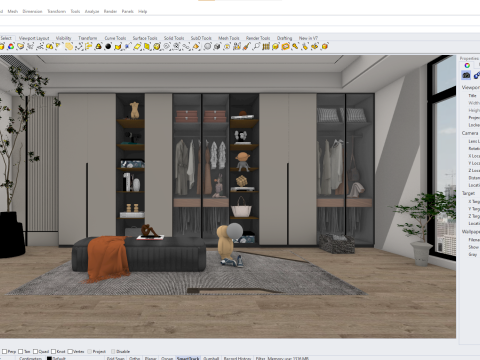Viewport: 480px width, 360px height.
Task: Switch to the New in V7 tab
Action: [x=308, y=38]
